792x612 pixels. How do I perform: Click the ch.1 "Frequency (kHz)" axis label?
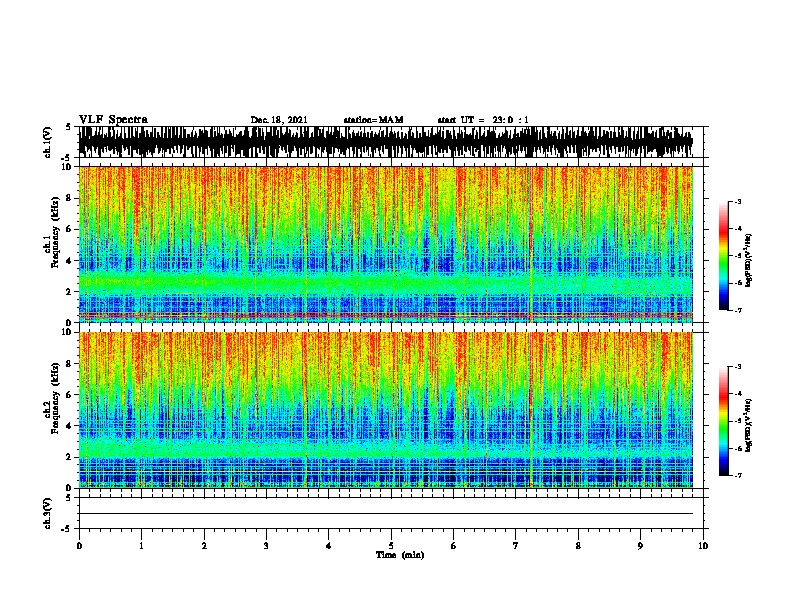tap(56, 232)
